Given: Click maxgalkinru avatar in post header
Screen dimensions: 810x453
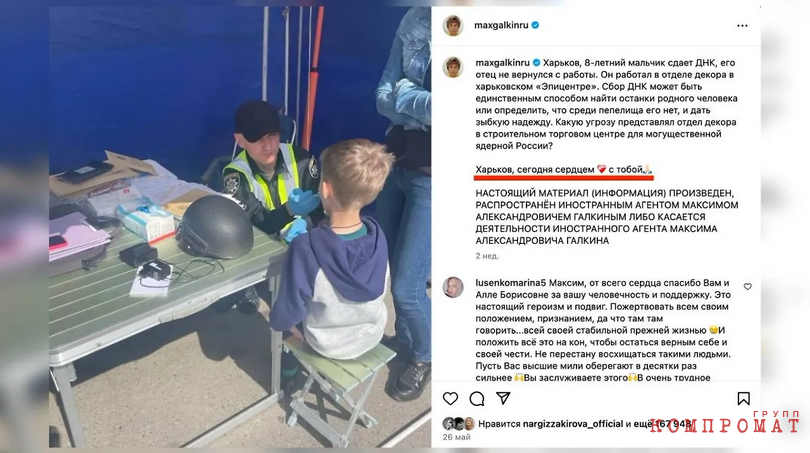Looking at the screenshot, I should click(453, 25).
